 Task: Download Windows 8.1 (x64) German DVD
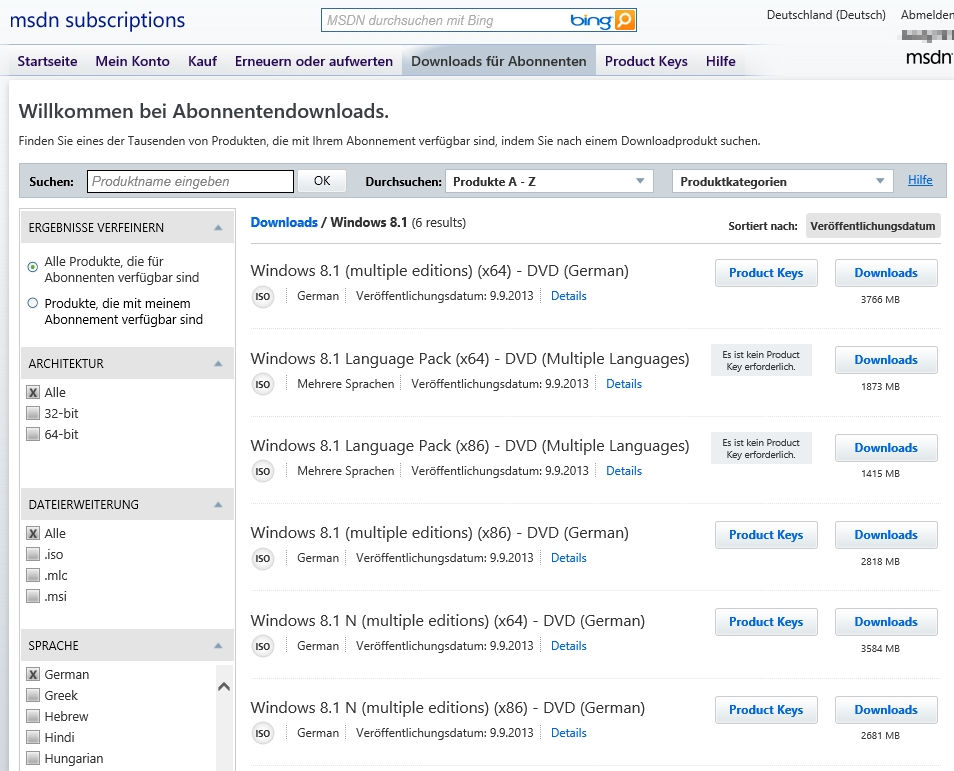point(886,273)
